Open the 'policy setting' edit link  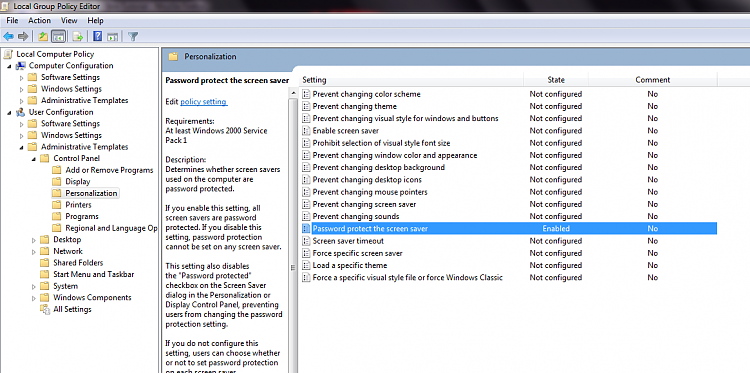(204, 102)
